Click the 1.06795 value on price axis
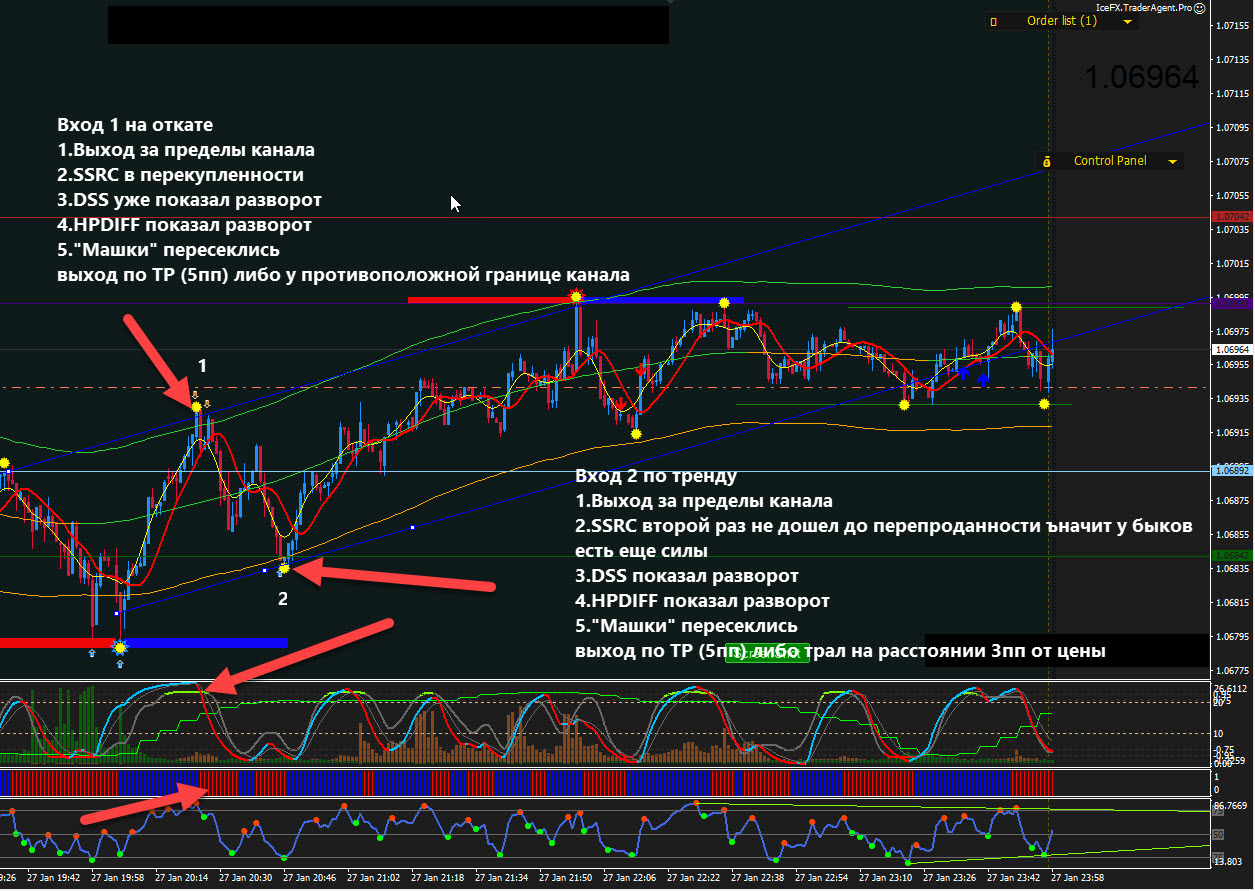Viewport: 1255px width, 891px height. point(1232,637)
